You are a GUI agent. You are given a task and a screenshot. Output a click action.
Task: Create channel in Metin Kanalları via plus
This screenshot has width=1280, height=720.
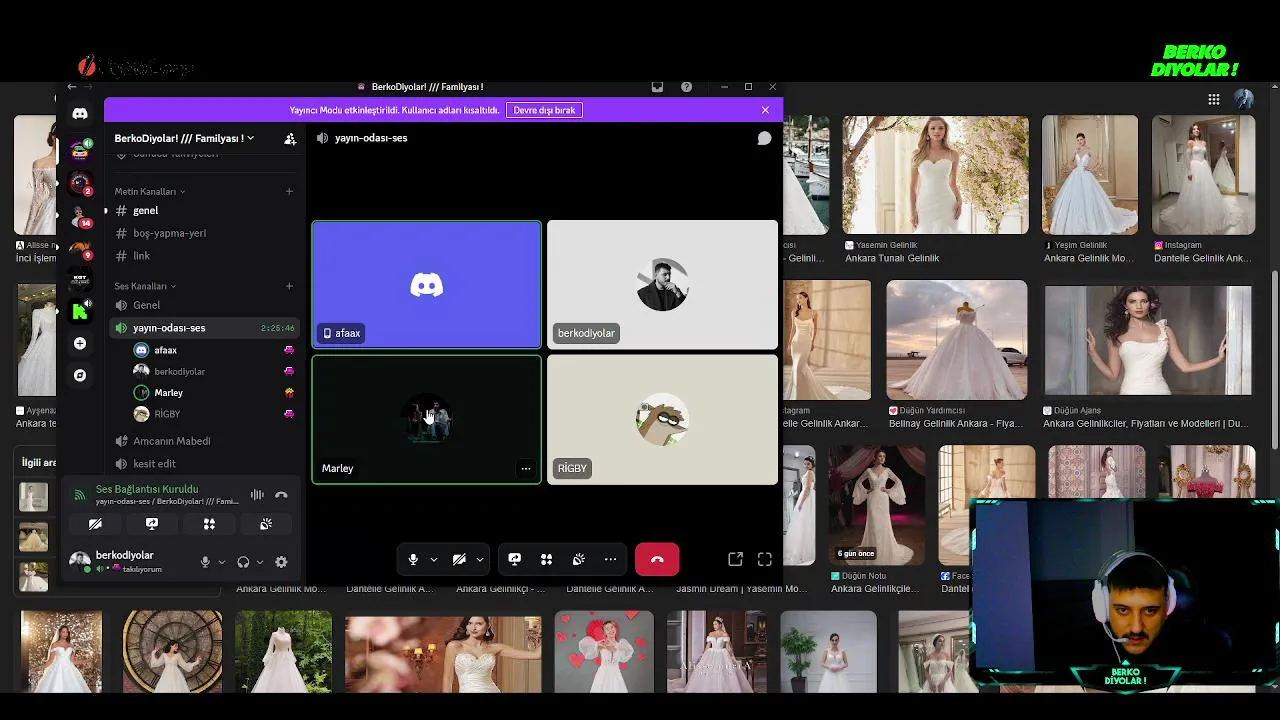click(289, 191)
